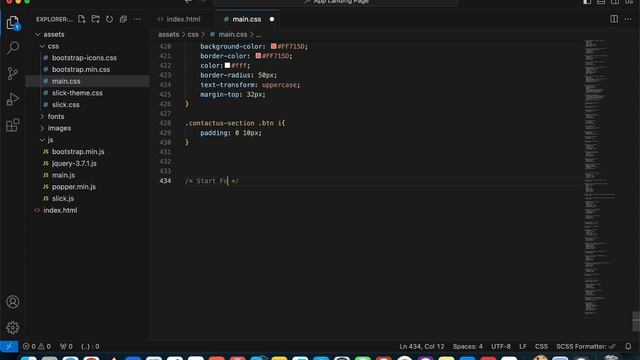The height and width of the screenshot is (360, 640).
Task: Open slick.css file
Action: click(66, 105)
